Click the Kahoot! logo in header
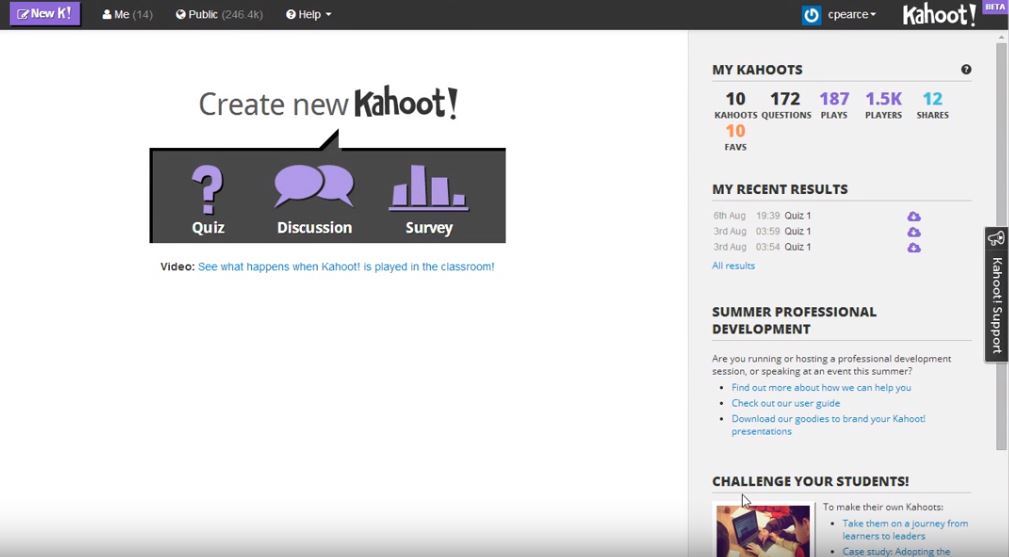Screen dimensions: 1009x557 (940, 15)
